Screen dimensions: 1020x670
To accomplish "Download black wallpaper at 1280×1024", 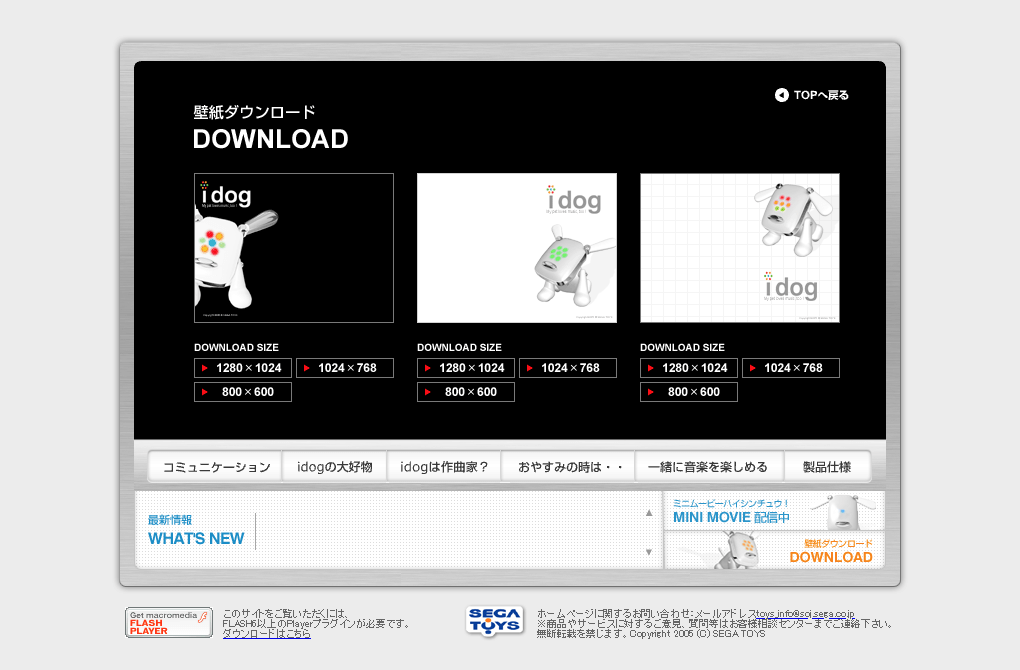I will pyautogui.click(x=243, y=368).
